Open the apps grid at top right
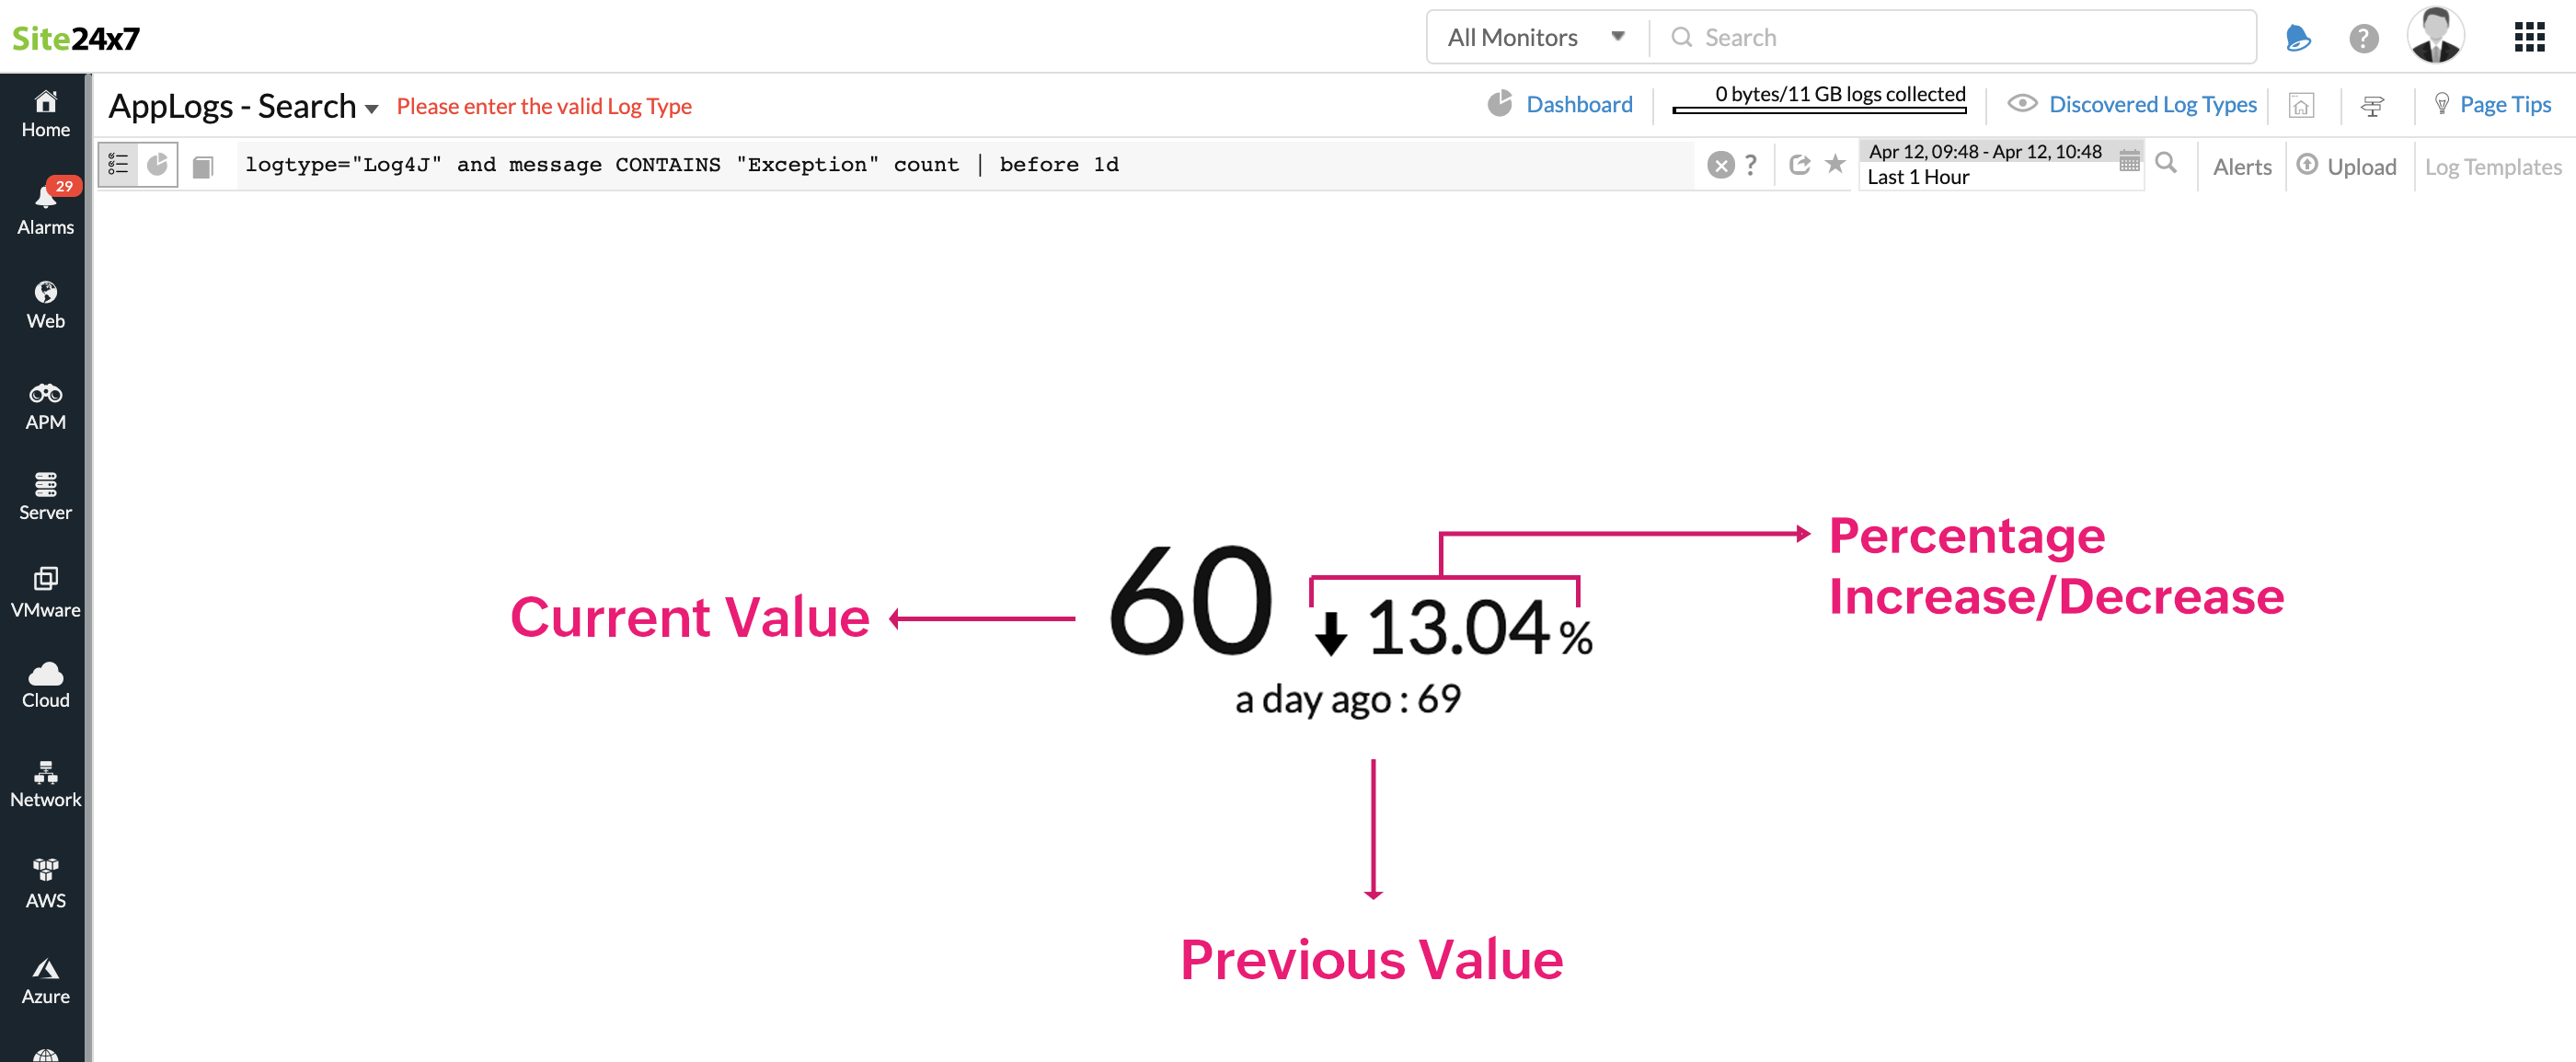2576x1062 pixels. coord(2529,37)
